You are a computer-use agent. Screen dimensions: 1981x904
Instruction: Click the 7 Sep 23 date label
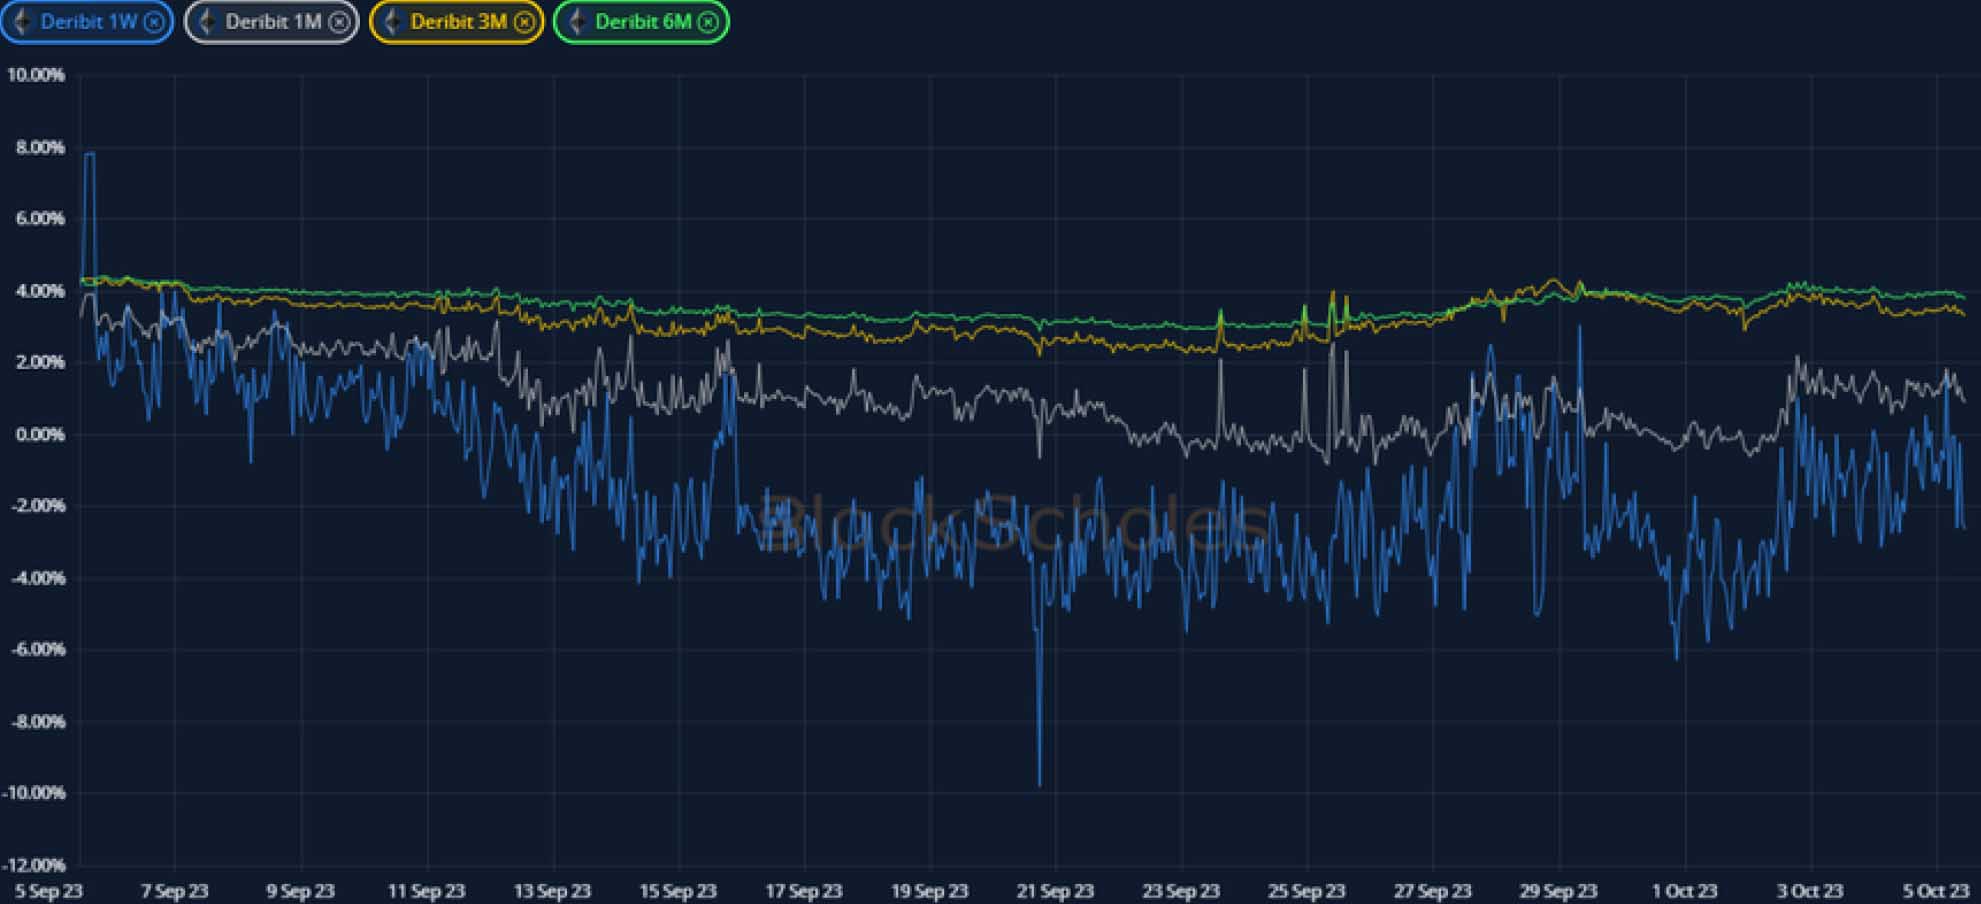[175, 891]
